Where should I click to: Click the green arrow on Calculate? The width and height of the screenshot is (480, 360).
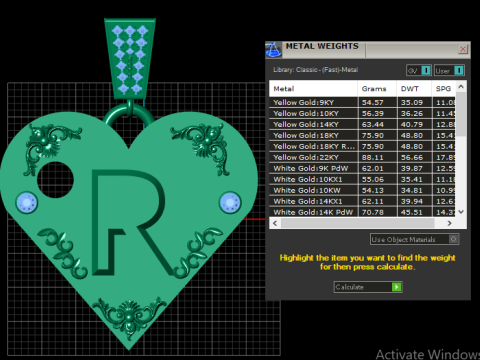(396, 287)
